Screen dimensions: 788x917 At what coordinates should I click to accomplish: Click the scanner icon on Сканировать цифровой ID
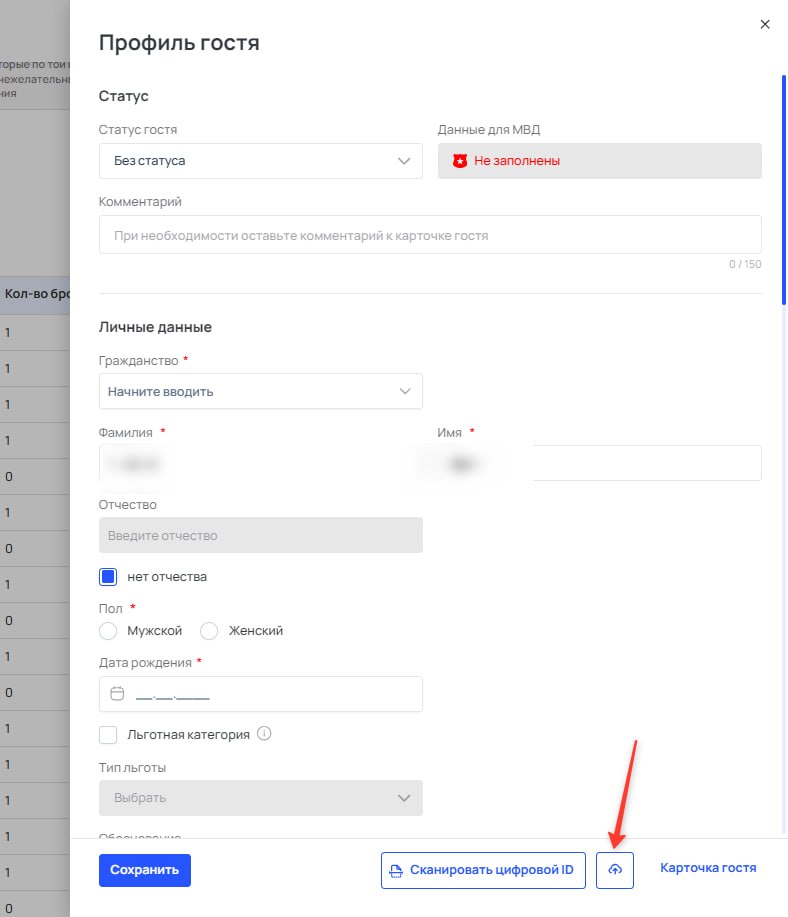point(396,871)
